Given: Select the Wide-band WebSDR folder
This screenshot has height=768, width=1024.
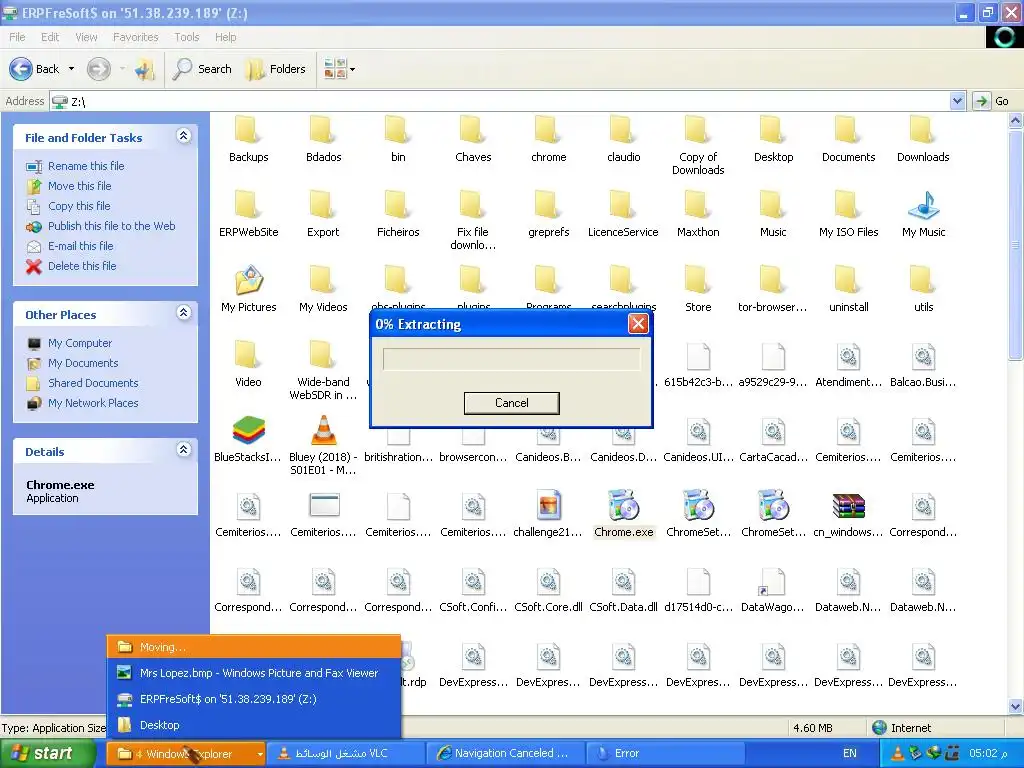Looking at the screenshot, I should (x=323, y=369).
